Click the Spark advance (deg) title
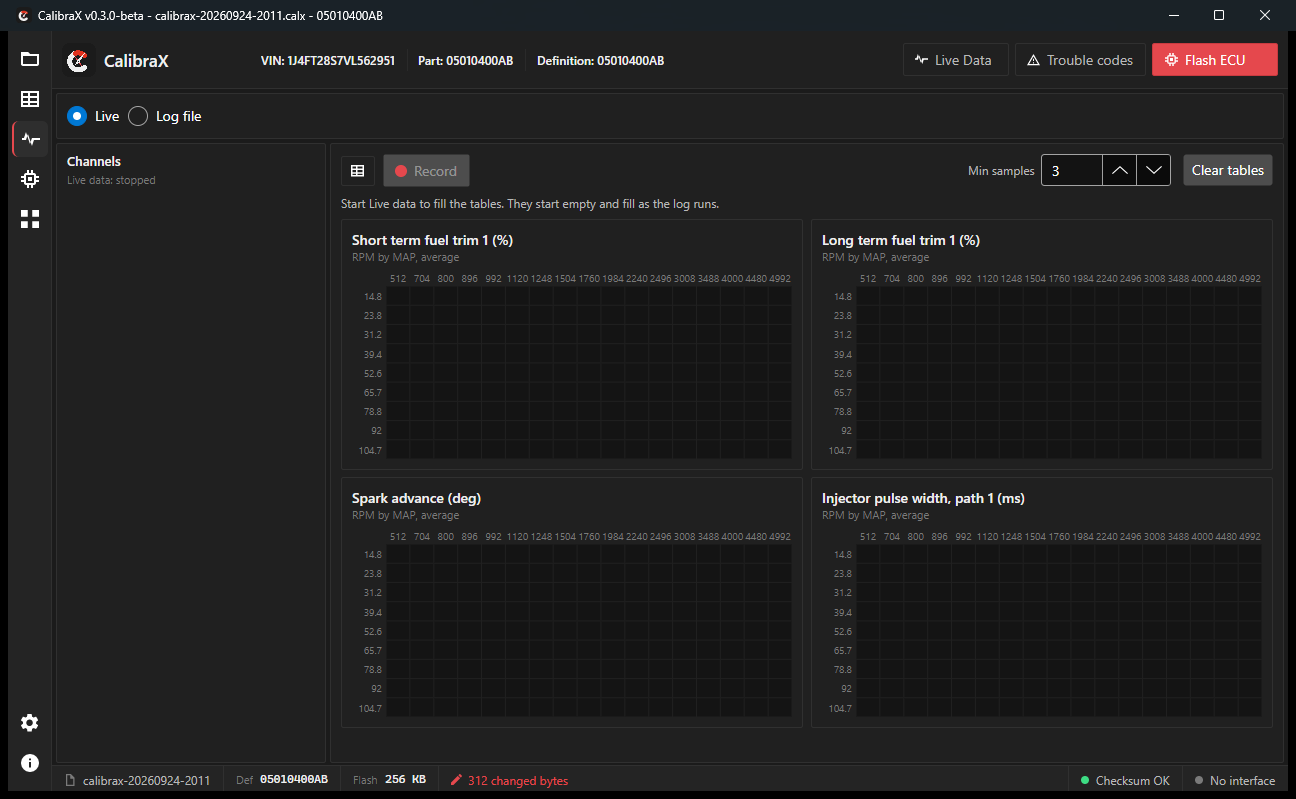1296x799 pixels. click(416, 498)
